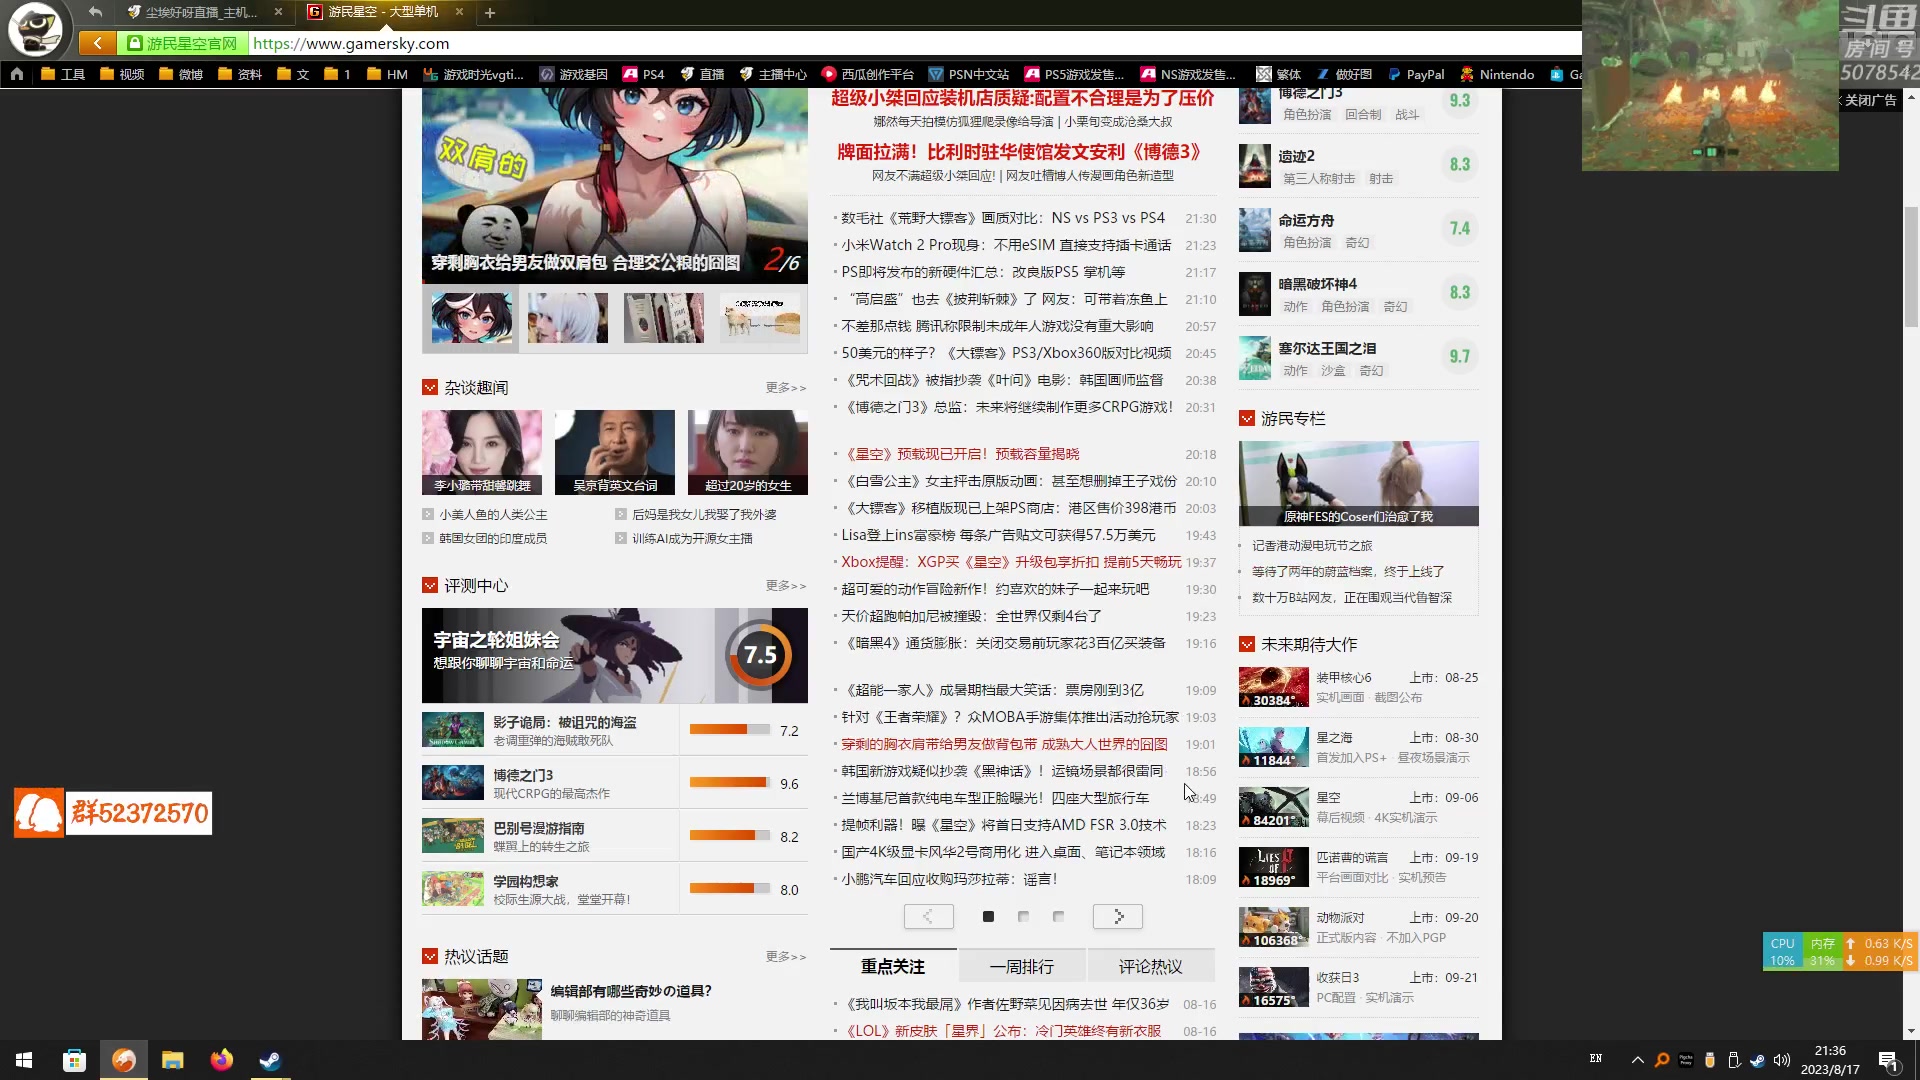This screenshot has width=1920, height=1080.
Task: Open the volume control in tray
Action: click(x=1782, y=1060)
